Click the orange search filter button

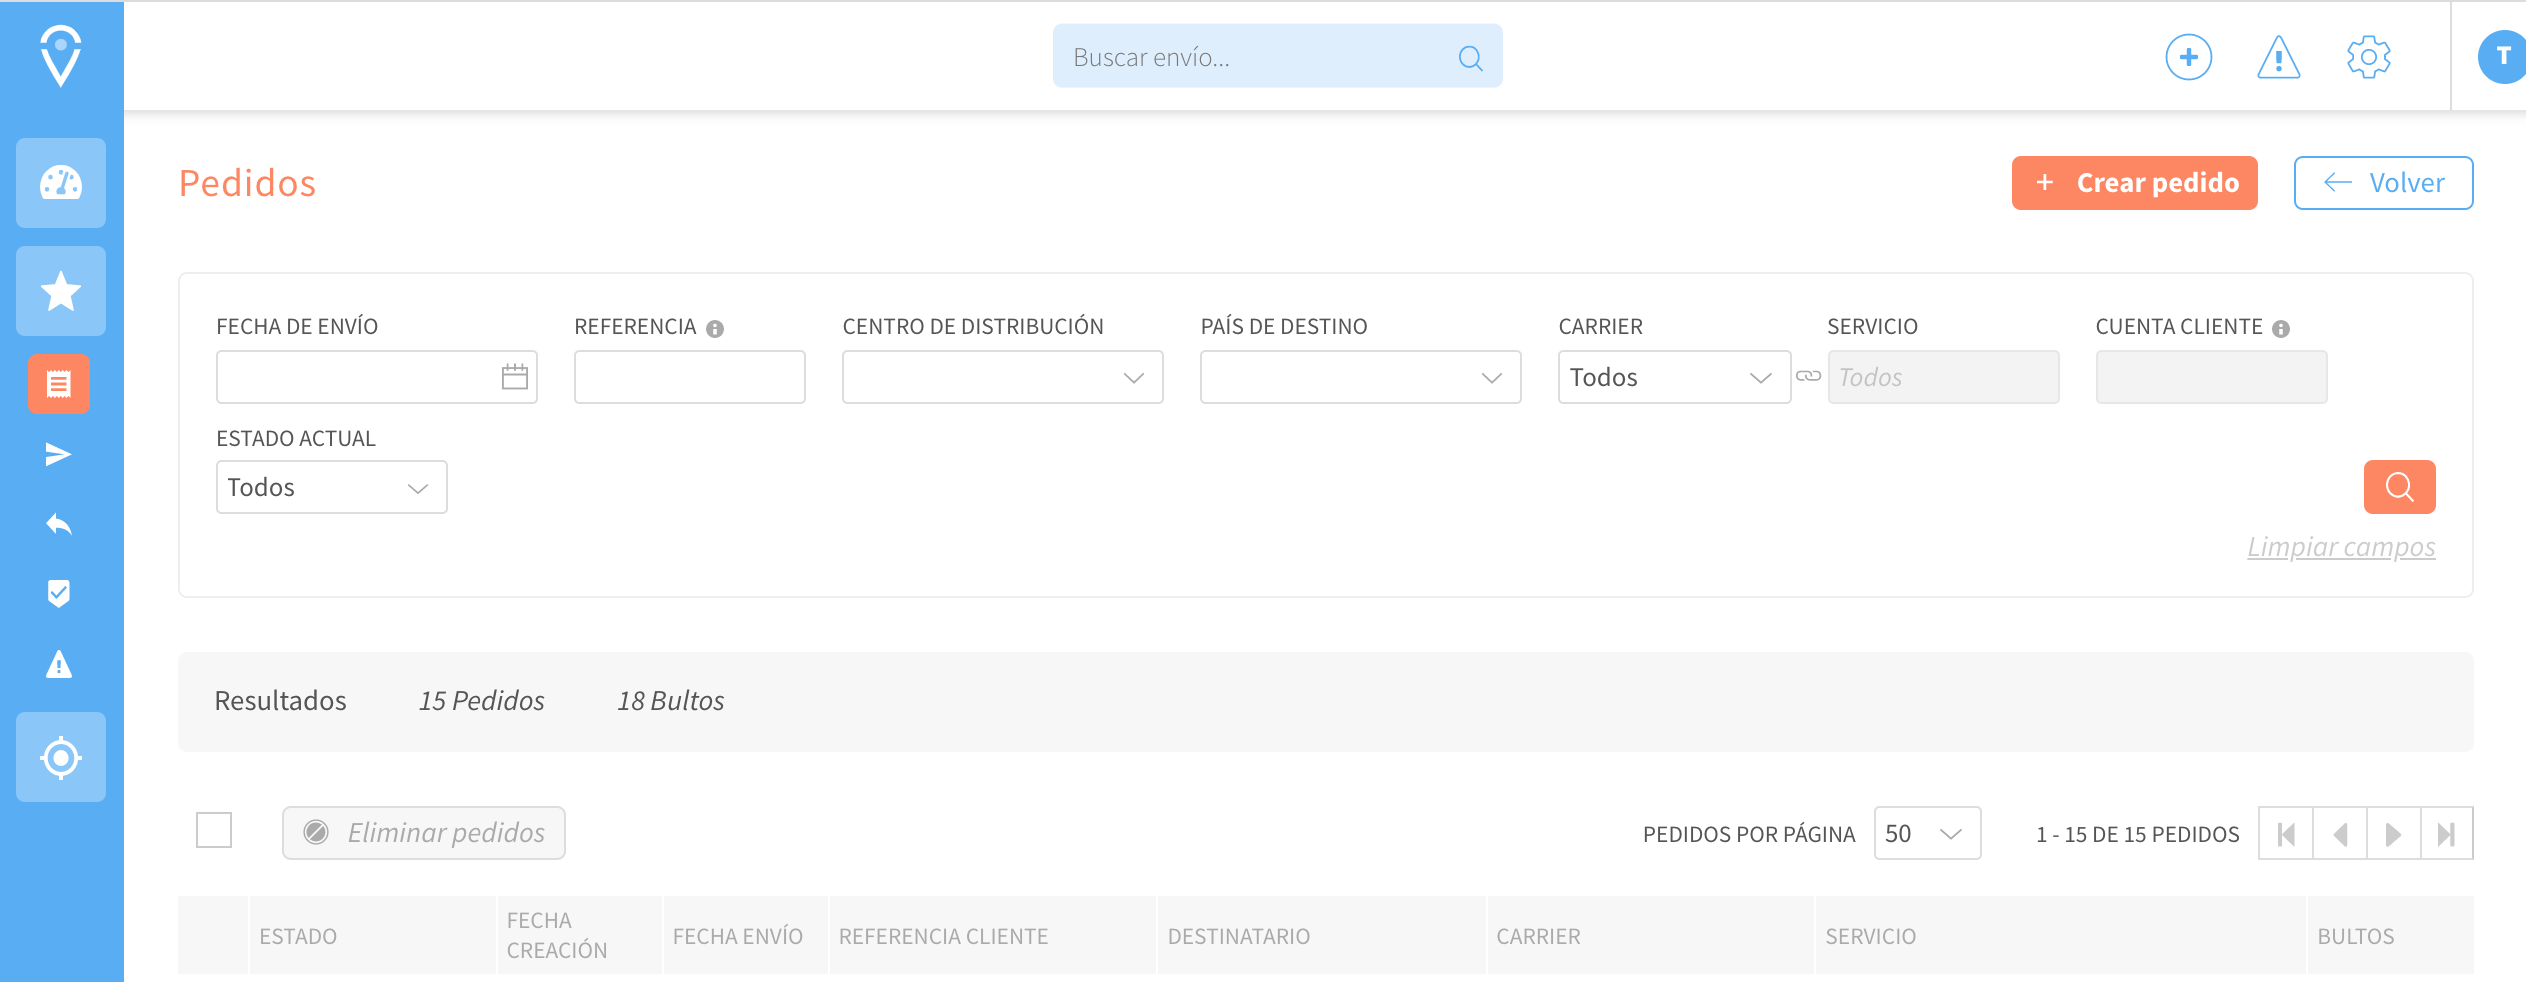point(2399,487)
